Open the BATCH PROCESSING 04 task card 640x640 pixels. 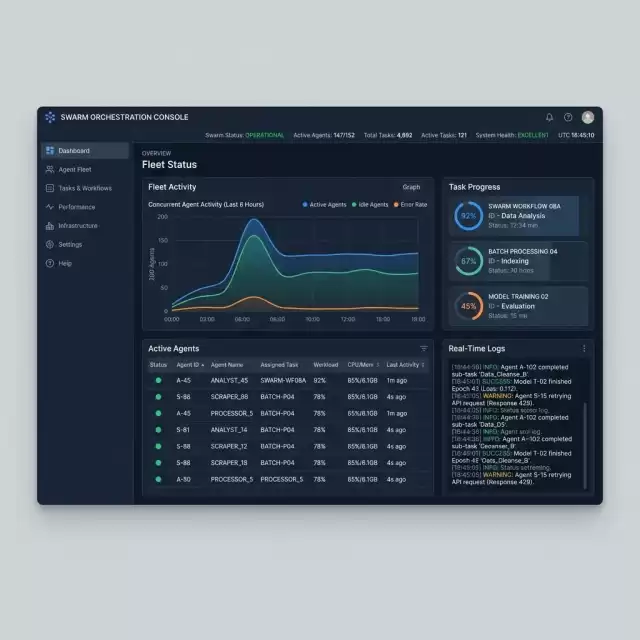(x=519, y=261)
